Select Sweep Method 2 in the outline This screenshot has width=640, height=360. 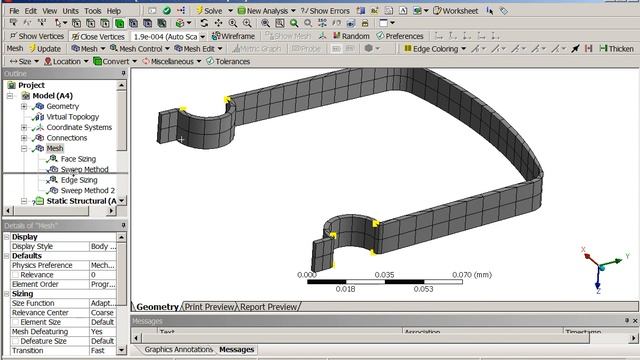pyautogui.click(x=87, y=191)
